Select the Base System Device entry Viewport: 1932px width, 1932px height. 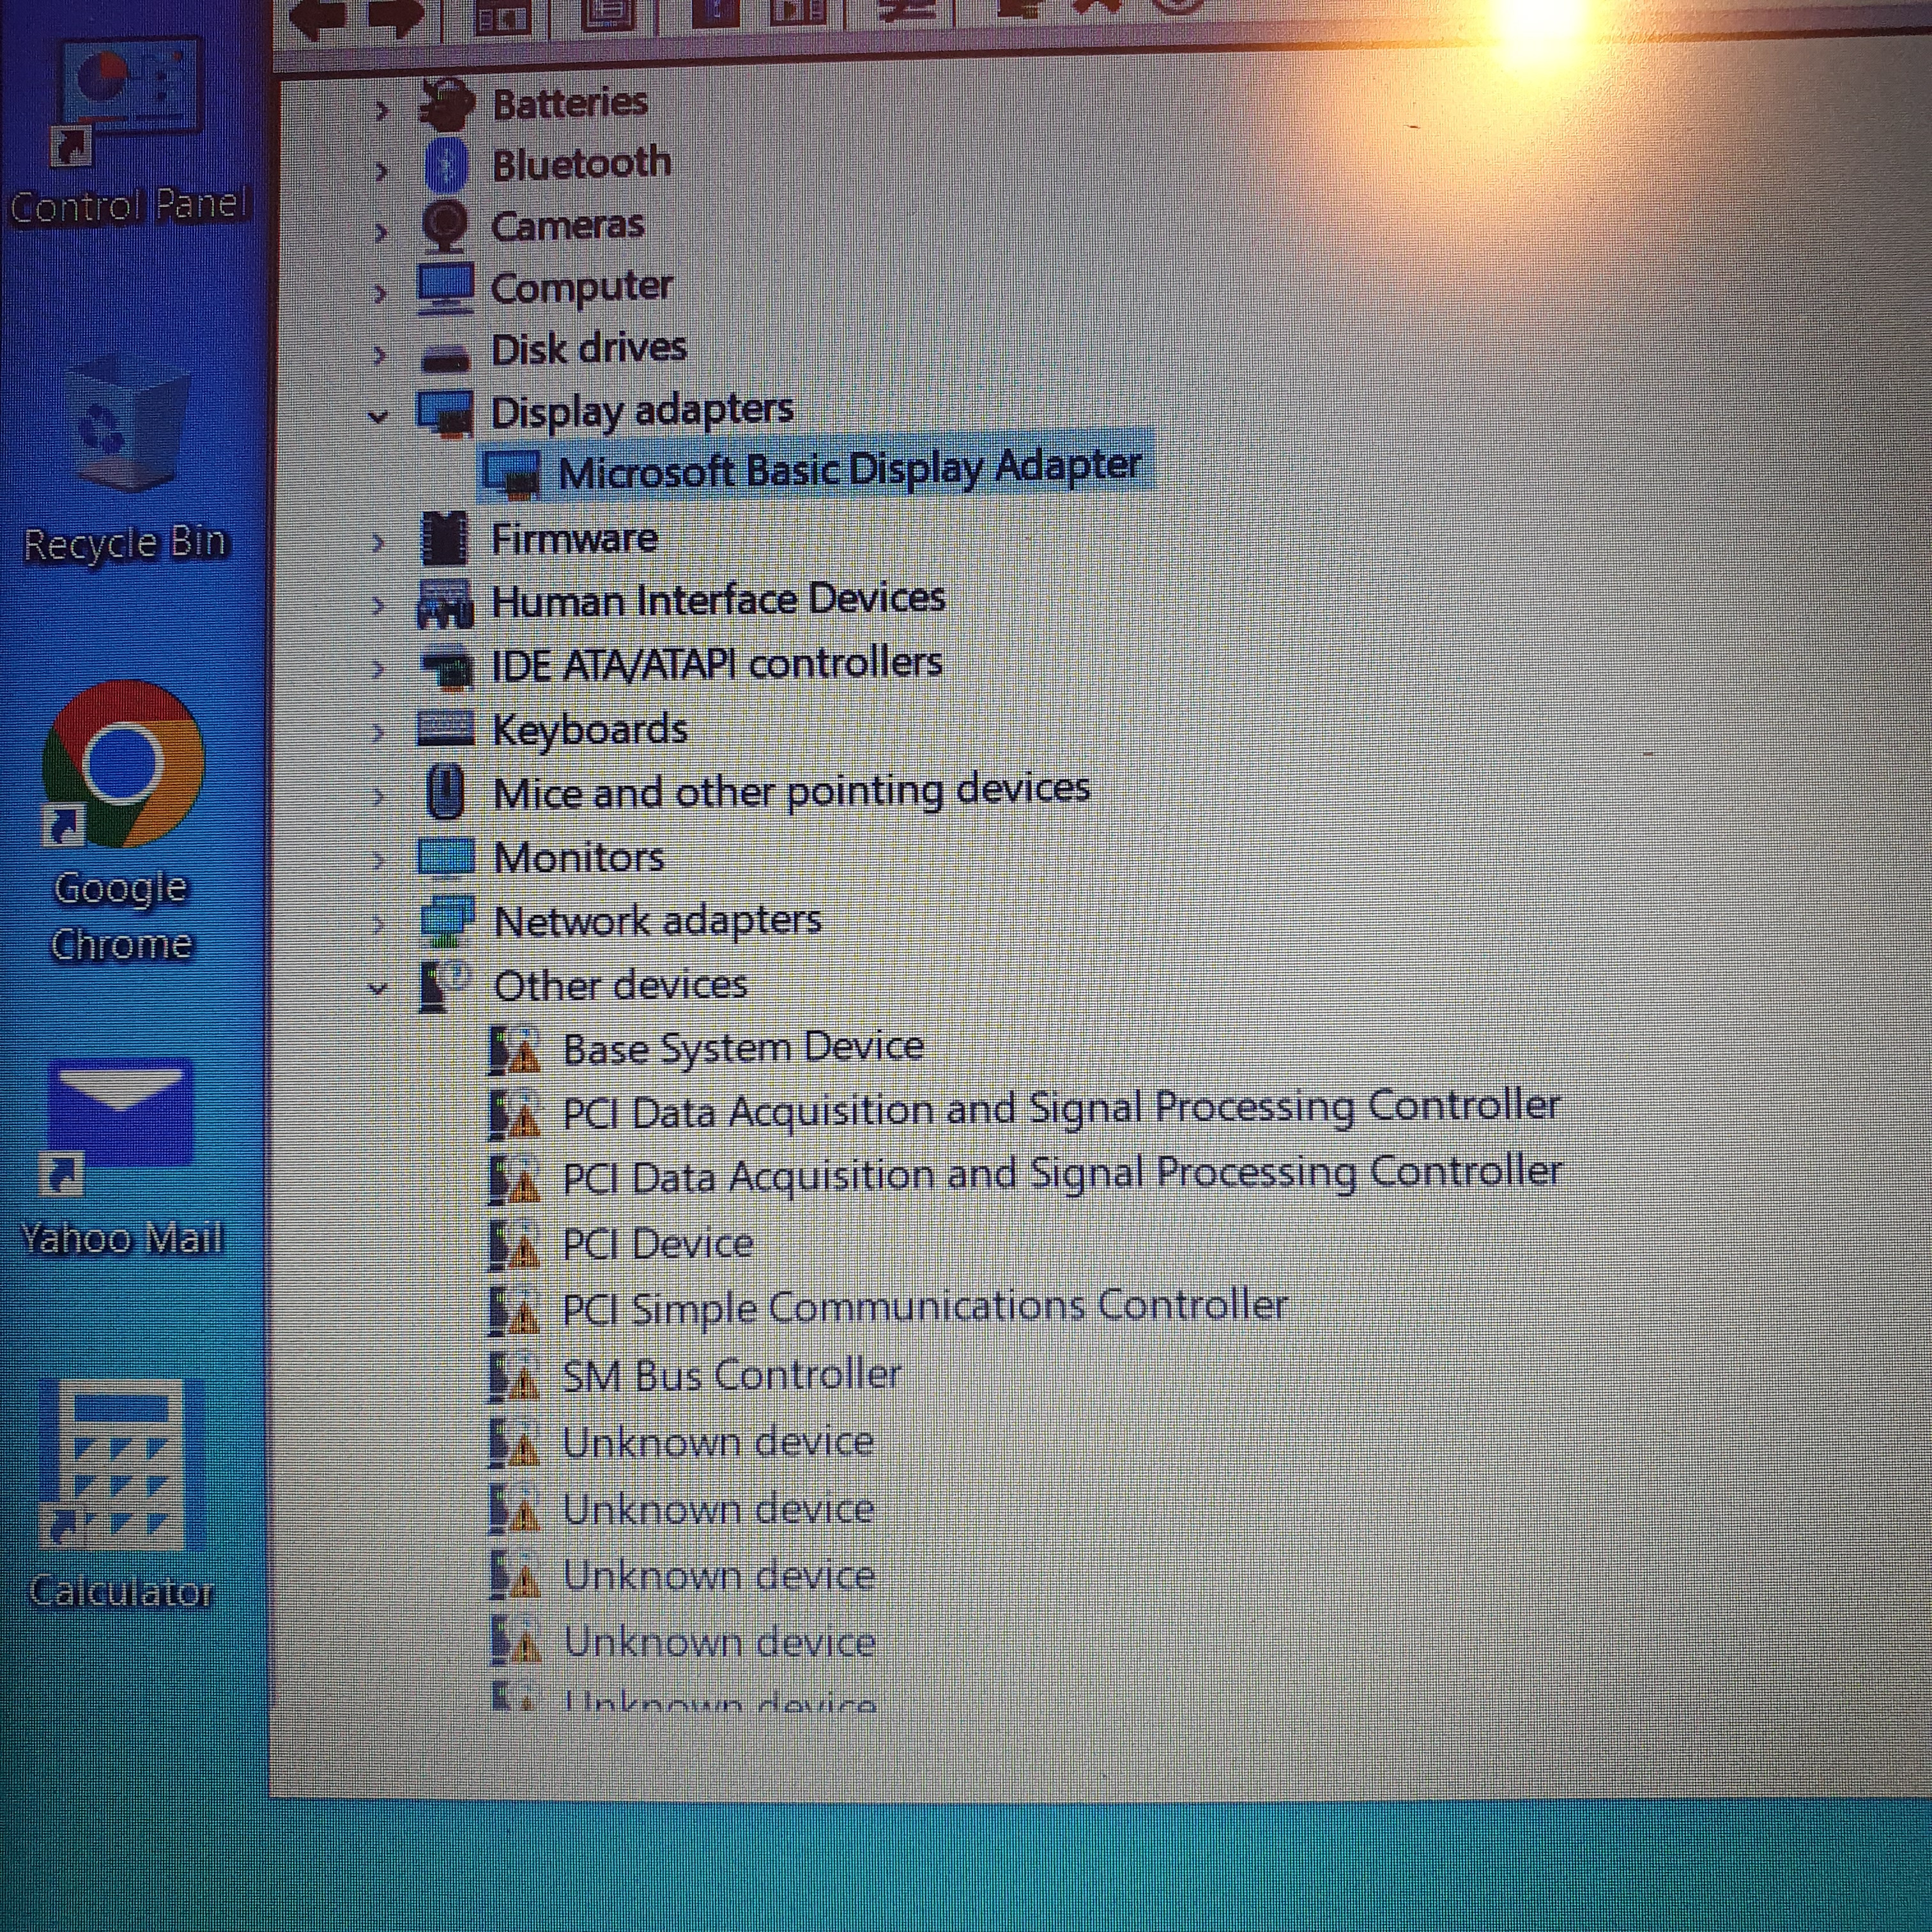point(742,1048)
